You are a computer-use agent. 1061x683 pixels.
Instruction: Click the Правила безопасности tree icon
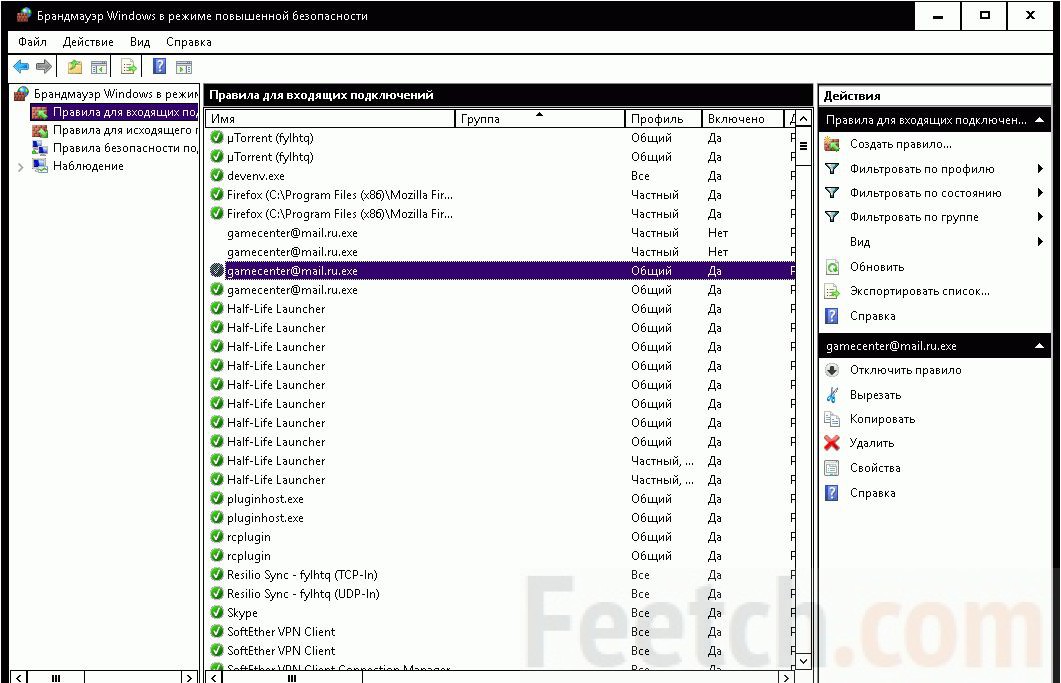[x=41, y=148]
